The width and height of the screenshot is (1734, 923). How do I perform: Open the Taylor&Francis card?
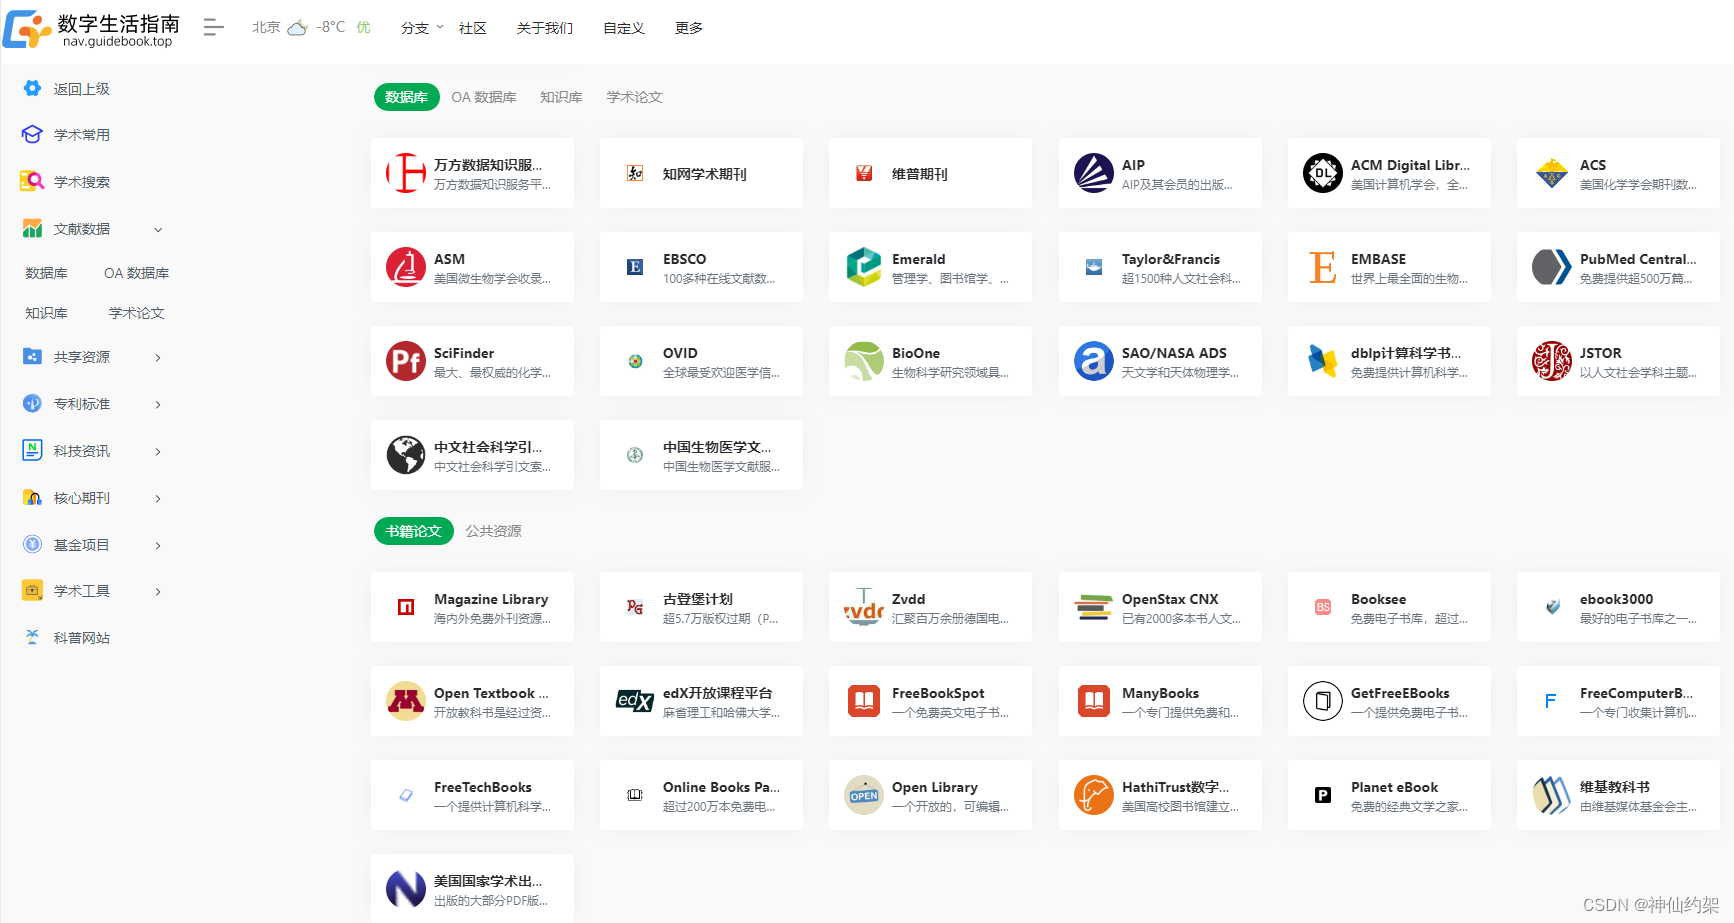(x=1160, y=267)
